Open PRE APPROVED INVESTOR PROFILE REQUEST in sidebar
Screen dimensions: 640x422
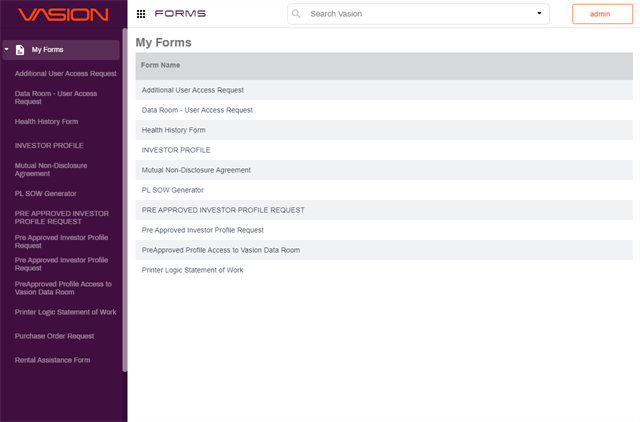(x=62, y=218)
